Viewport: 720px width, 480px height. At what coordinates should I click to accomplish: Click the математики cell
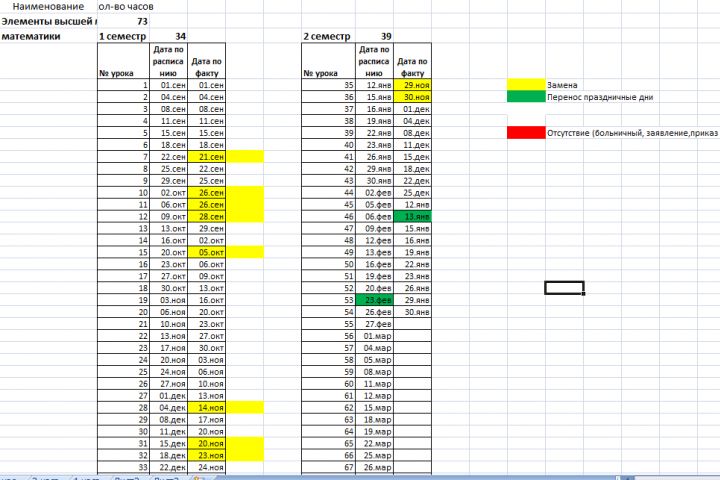point(49,36)
